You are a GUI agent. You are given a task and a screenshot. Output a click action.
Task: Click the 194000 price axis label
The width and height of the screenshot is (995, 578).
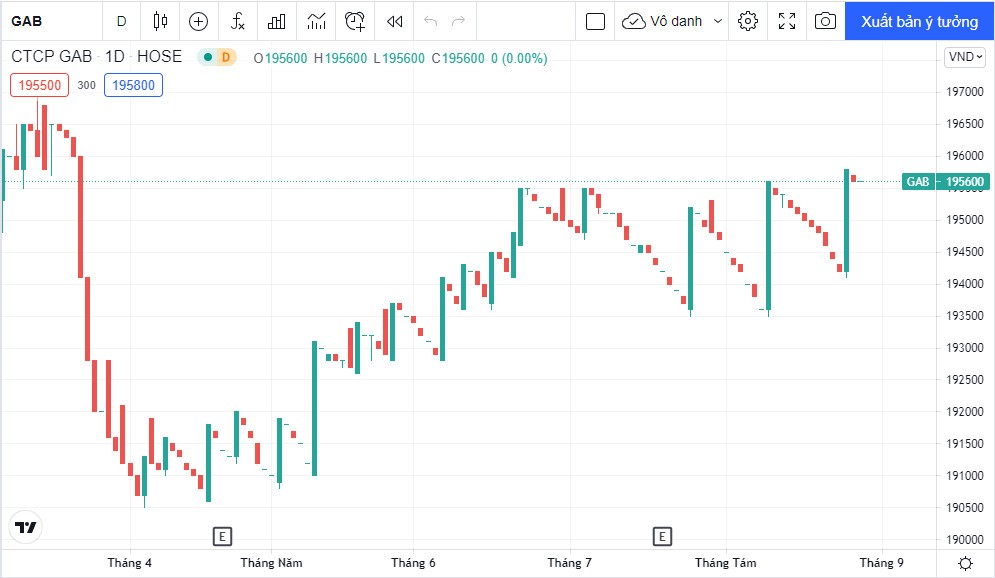click(x=965, y=284)
